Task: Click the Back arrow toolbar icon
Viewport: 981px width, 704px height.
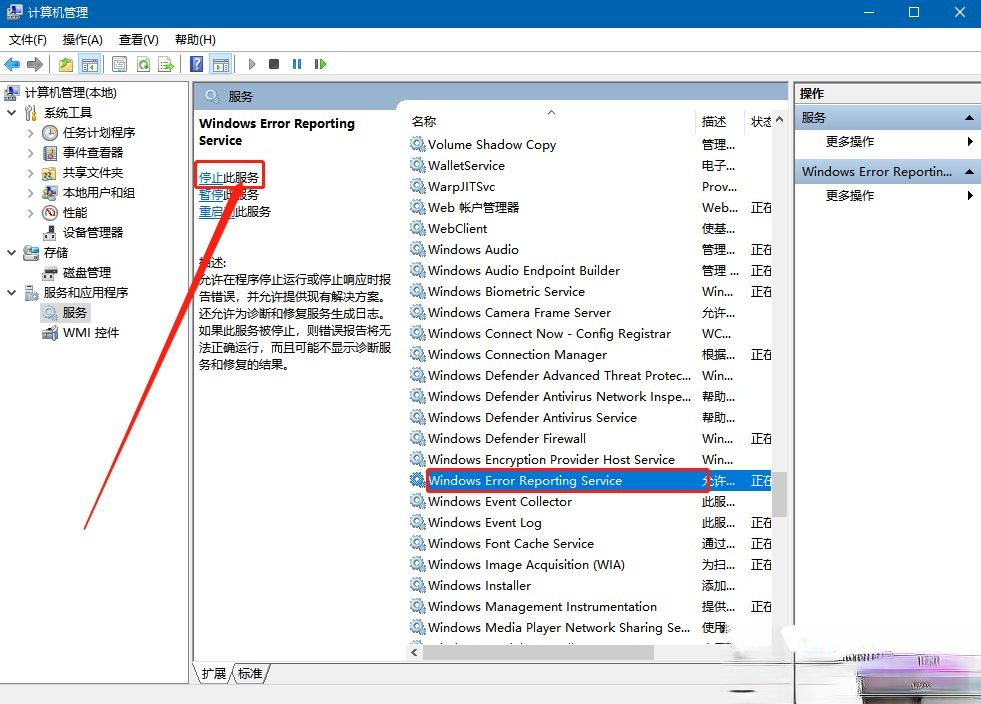Action: coord(12,64)
